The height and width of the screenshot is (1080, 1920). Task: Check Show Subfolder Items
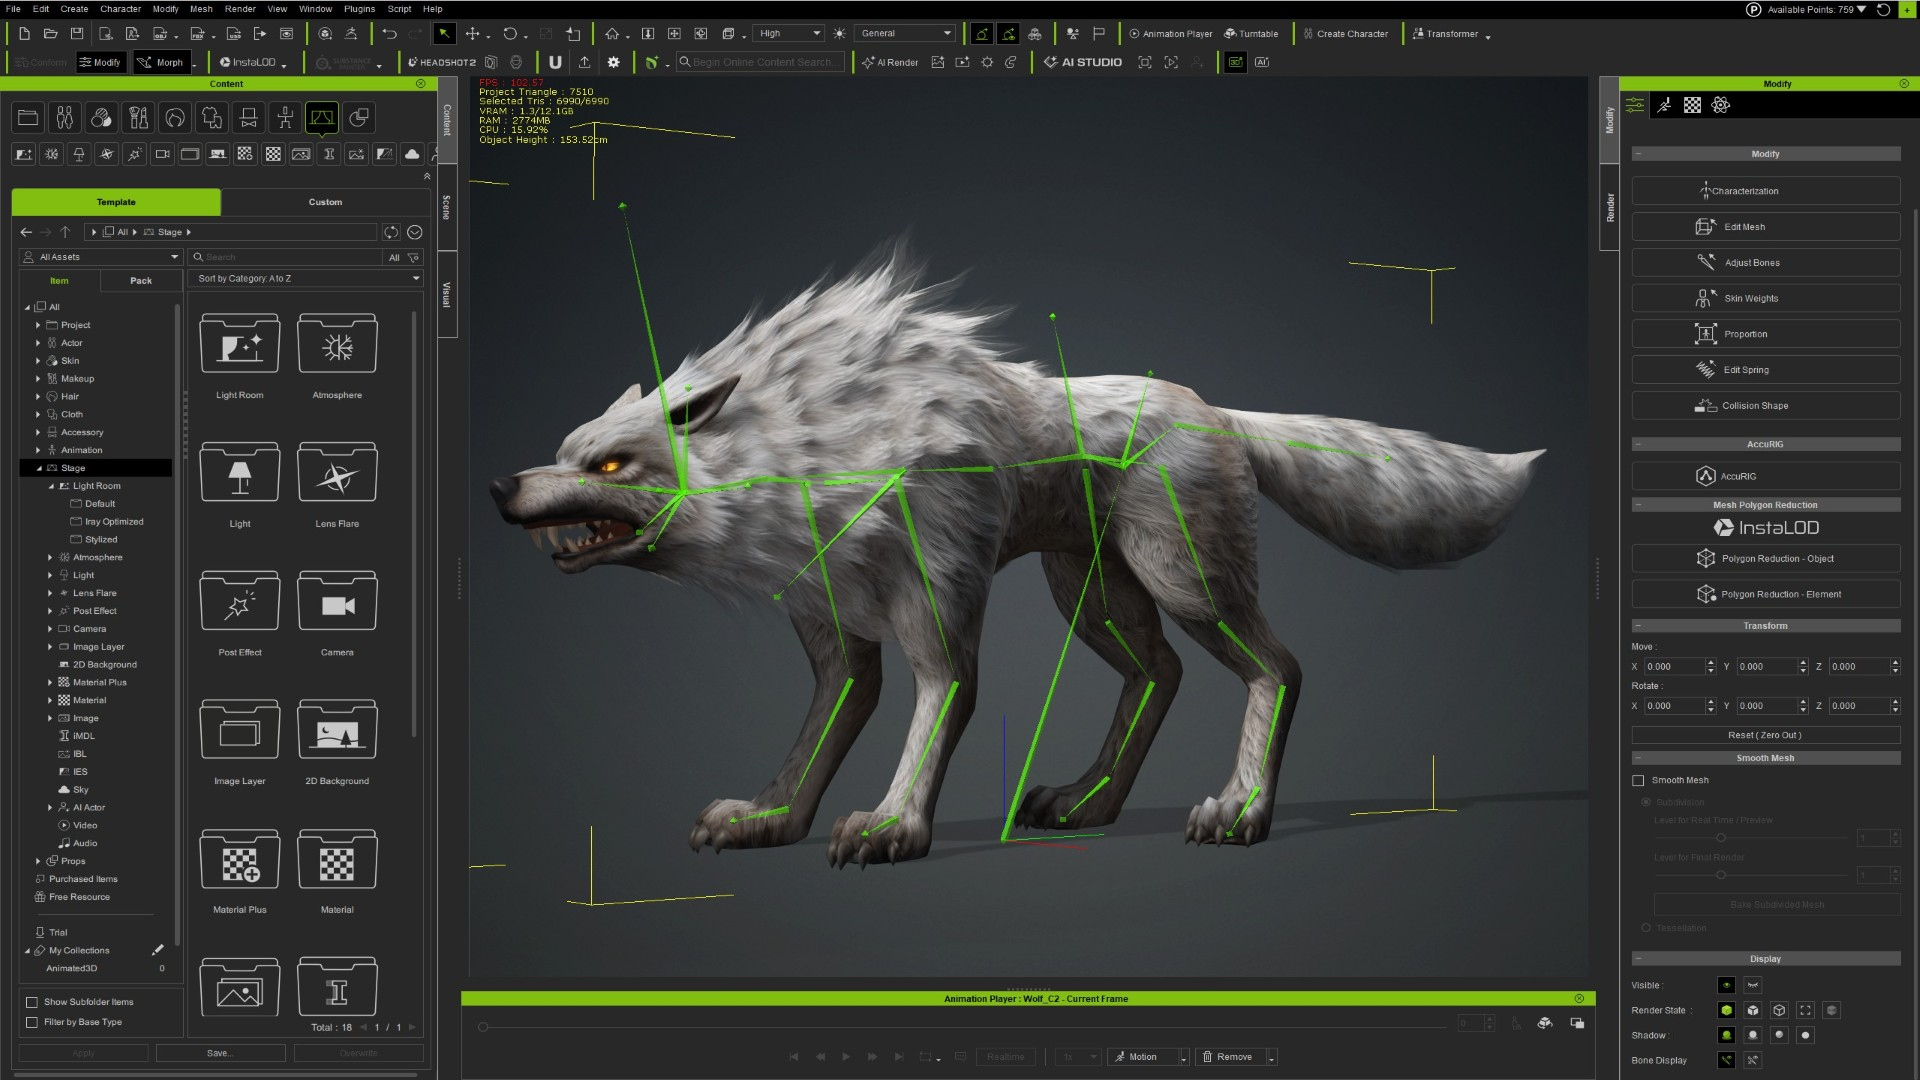[x=32, y=1002]
